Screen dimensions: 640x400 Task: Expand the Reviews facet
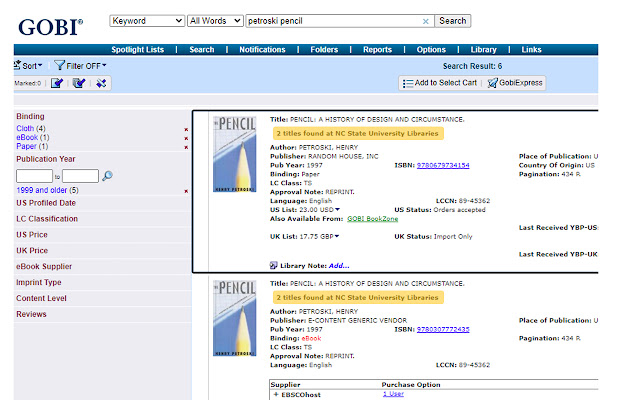click(x=31, y=314)
